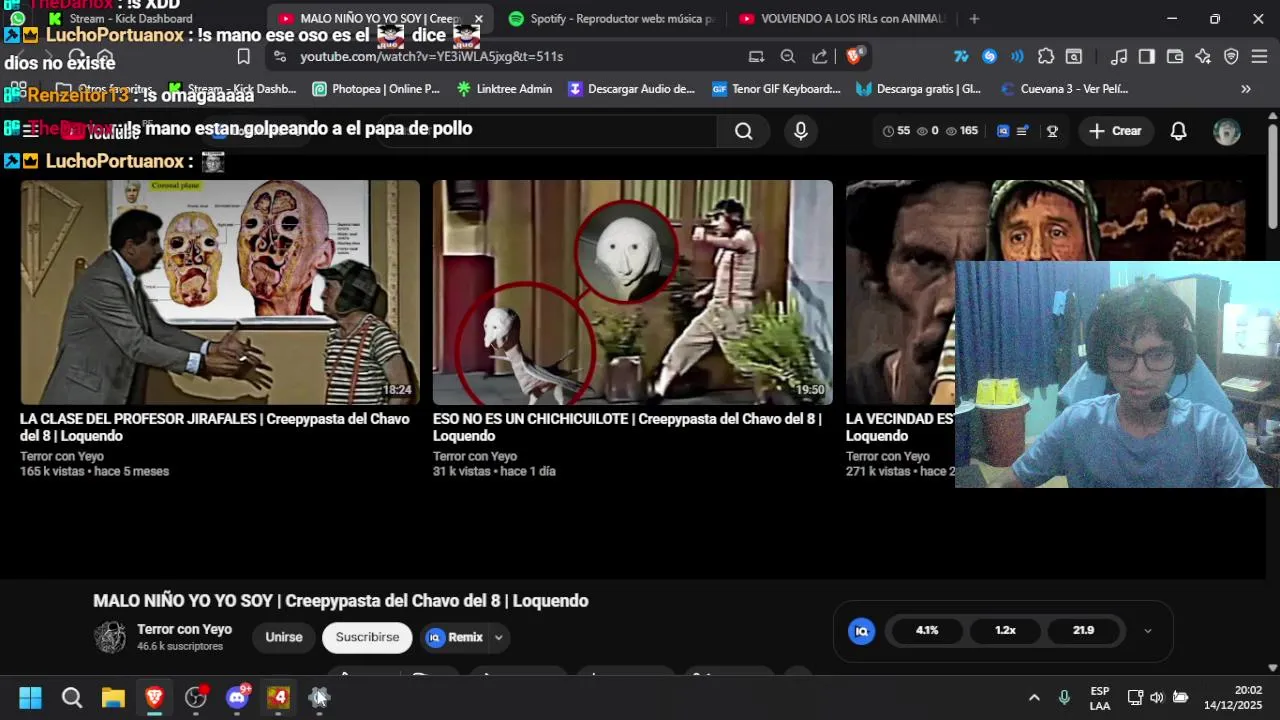Click the Remix button
This screenshot has height=720, width=1280.
(x=455, y=637)
